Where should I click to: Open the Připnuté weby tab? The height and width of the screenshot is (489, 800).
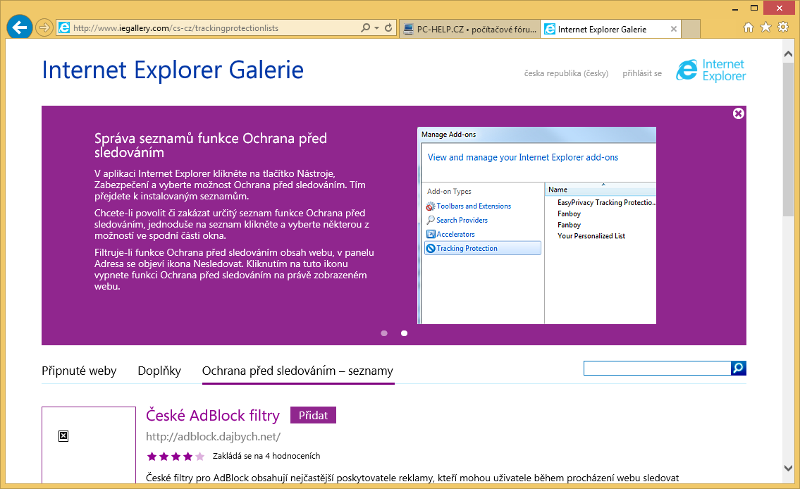79,371
